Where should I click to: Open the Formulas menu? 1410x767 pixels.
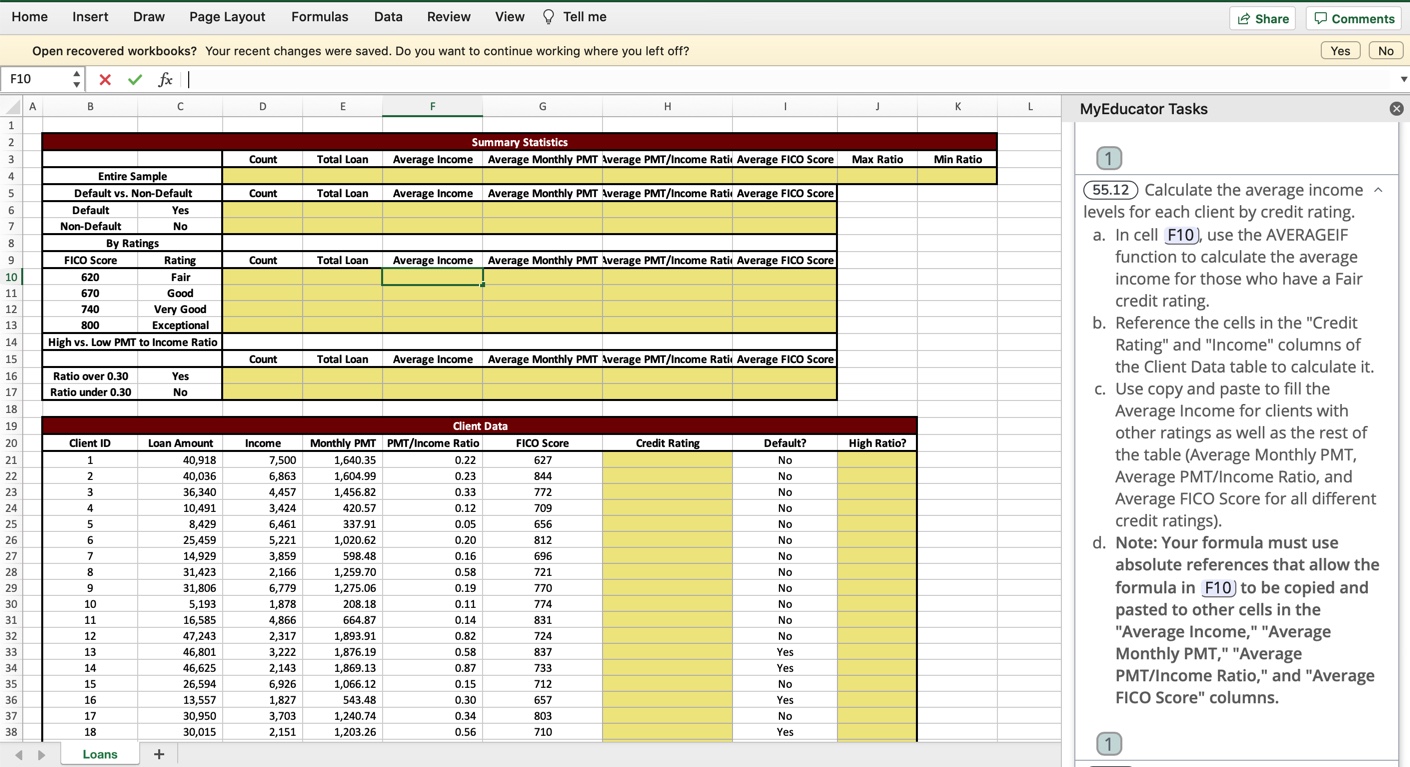(x=319, y=16)
